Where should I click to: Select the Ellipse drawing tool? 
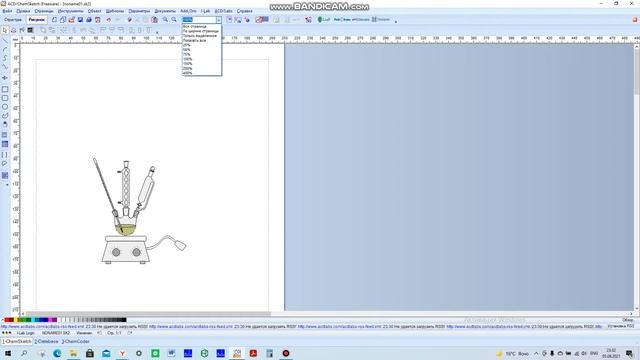pos(4,107)
